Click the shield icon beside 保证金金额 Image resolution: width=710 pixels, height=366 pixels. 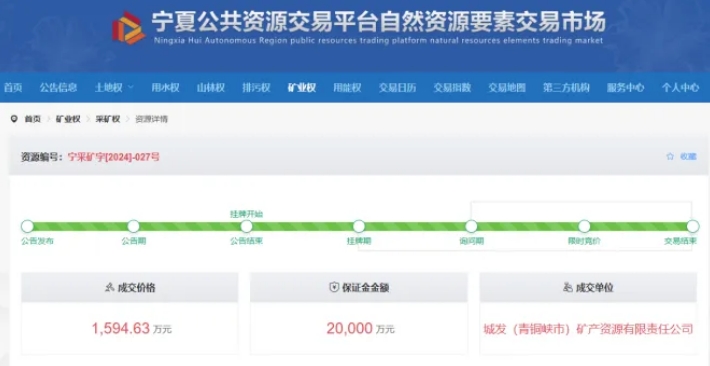point(334,287)
